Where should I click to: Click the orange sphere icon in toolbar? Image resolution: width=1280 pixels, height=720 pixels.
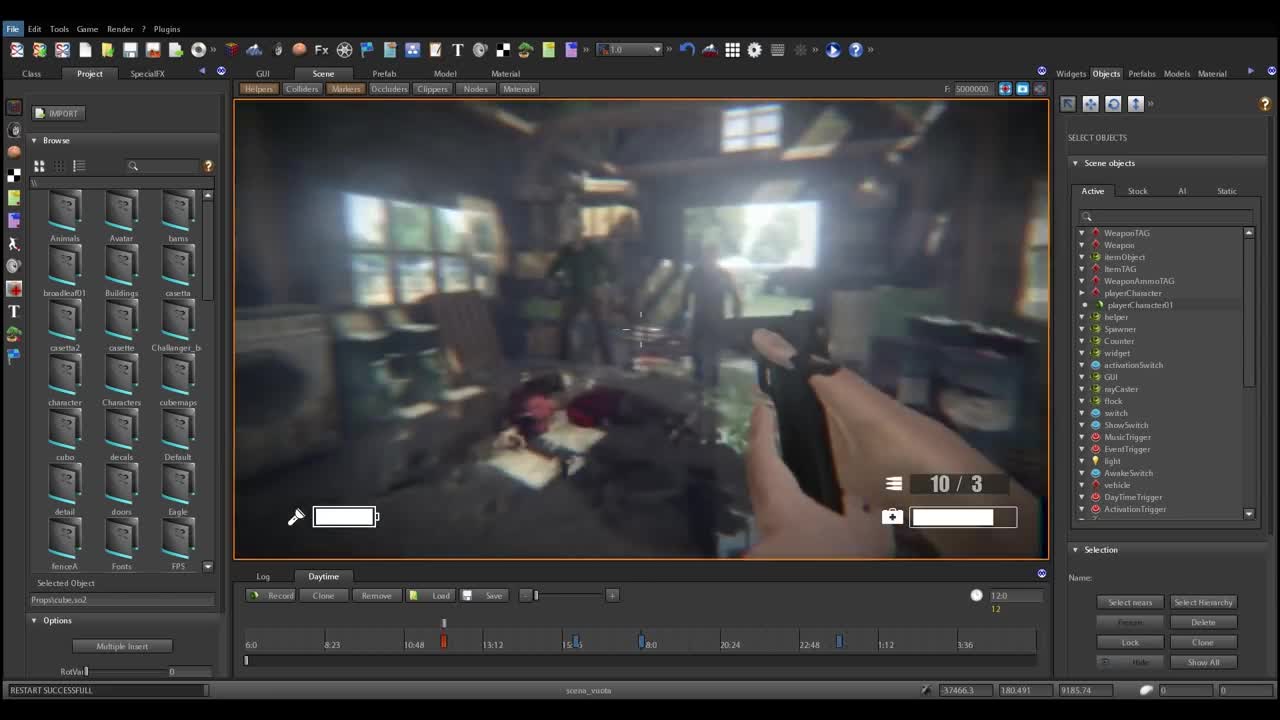(299, 50)
